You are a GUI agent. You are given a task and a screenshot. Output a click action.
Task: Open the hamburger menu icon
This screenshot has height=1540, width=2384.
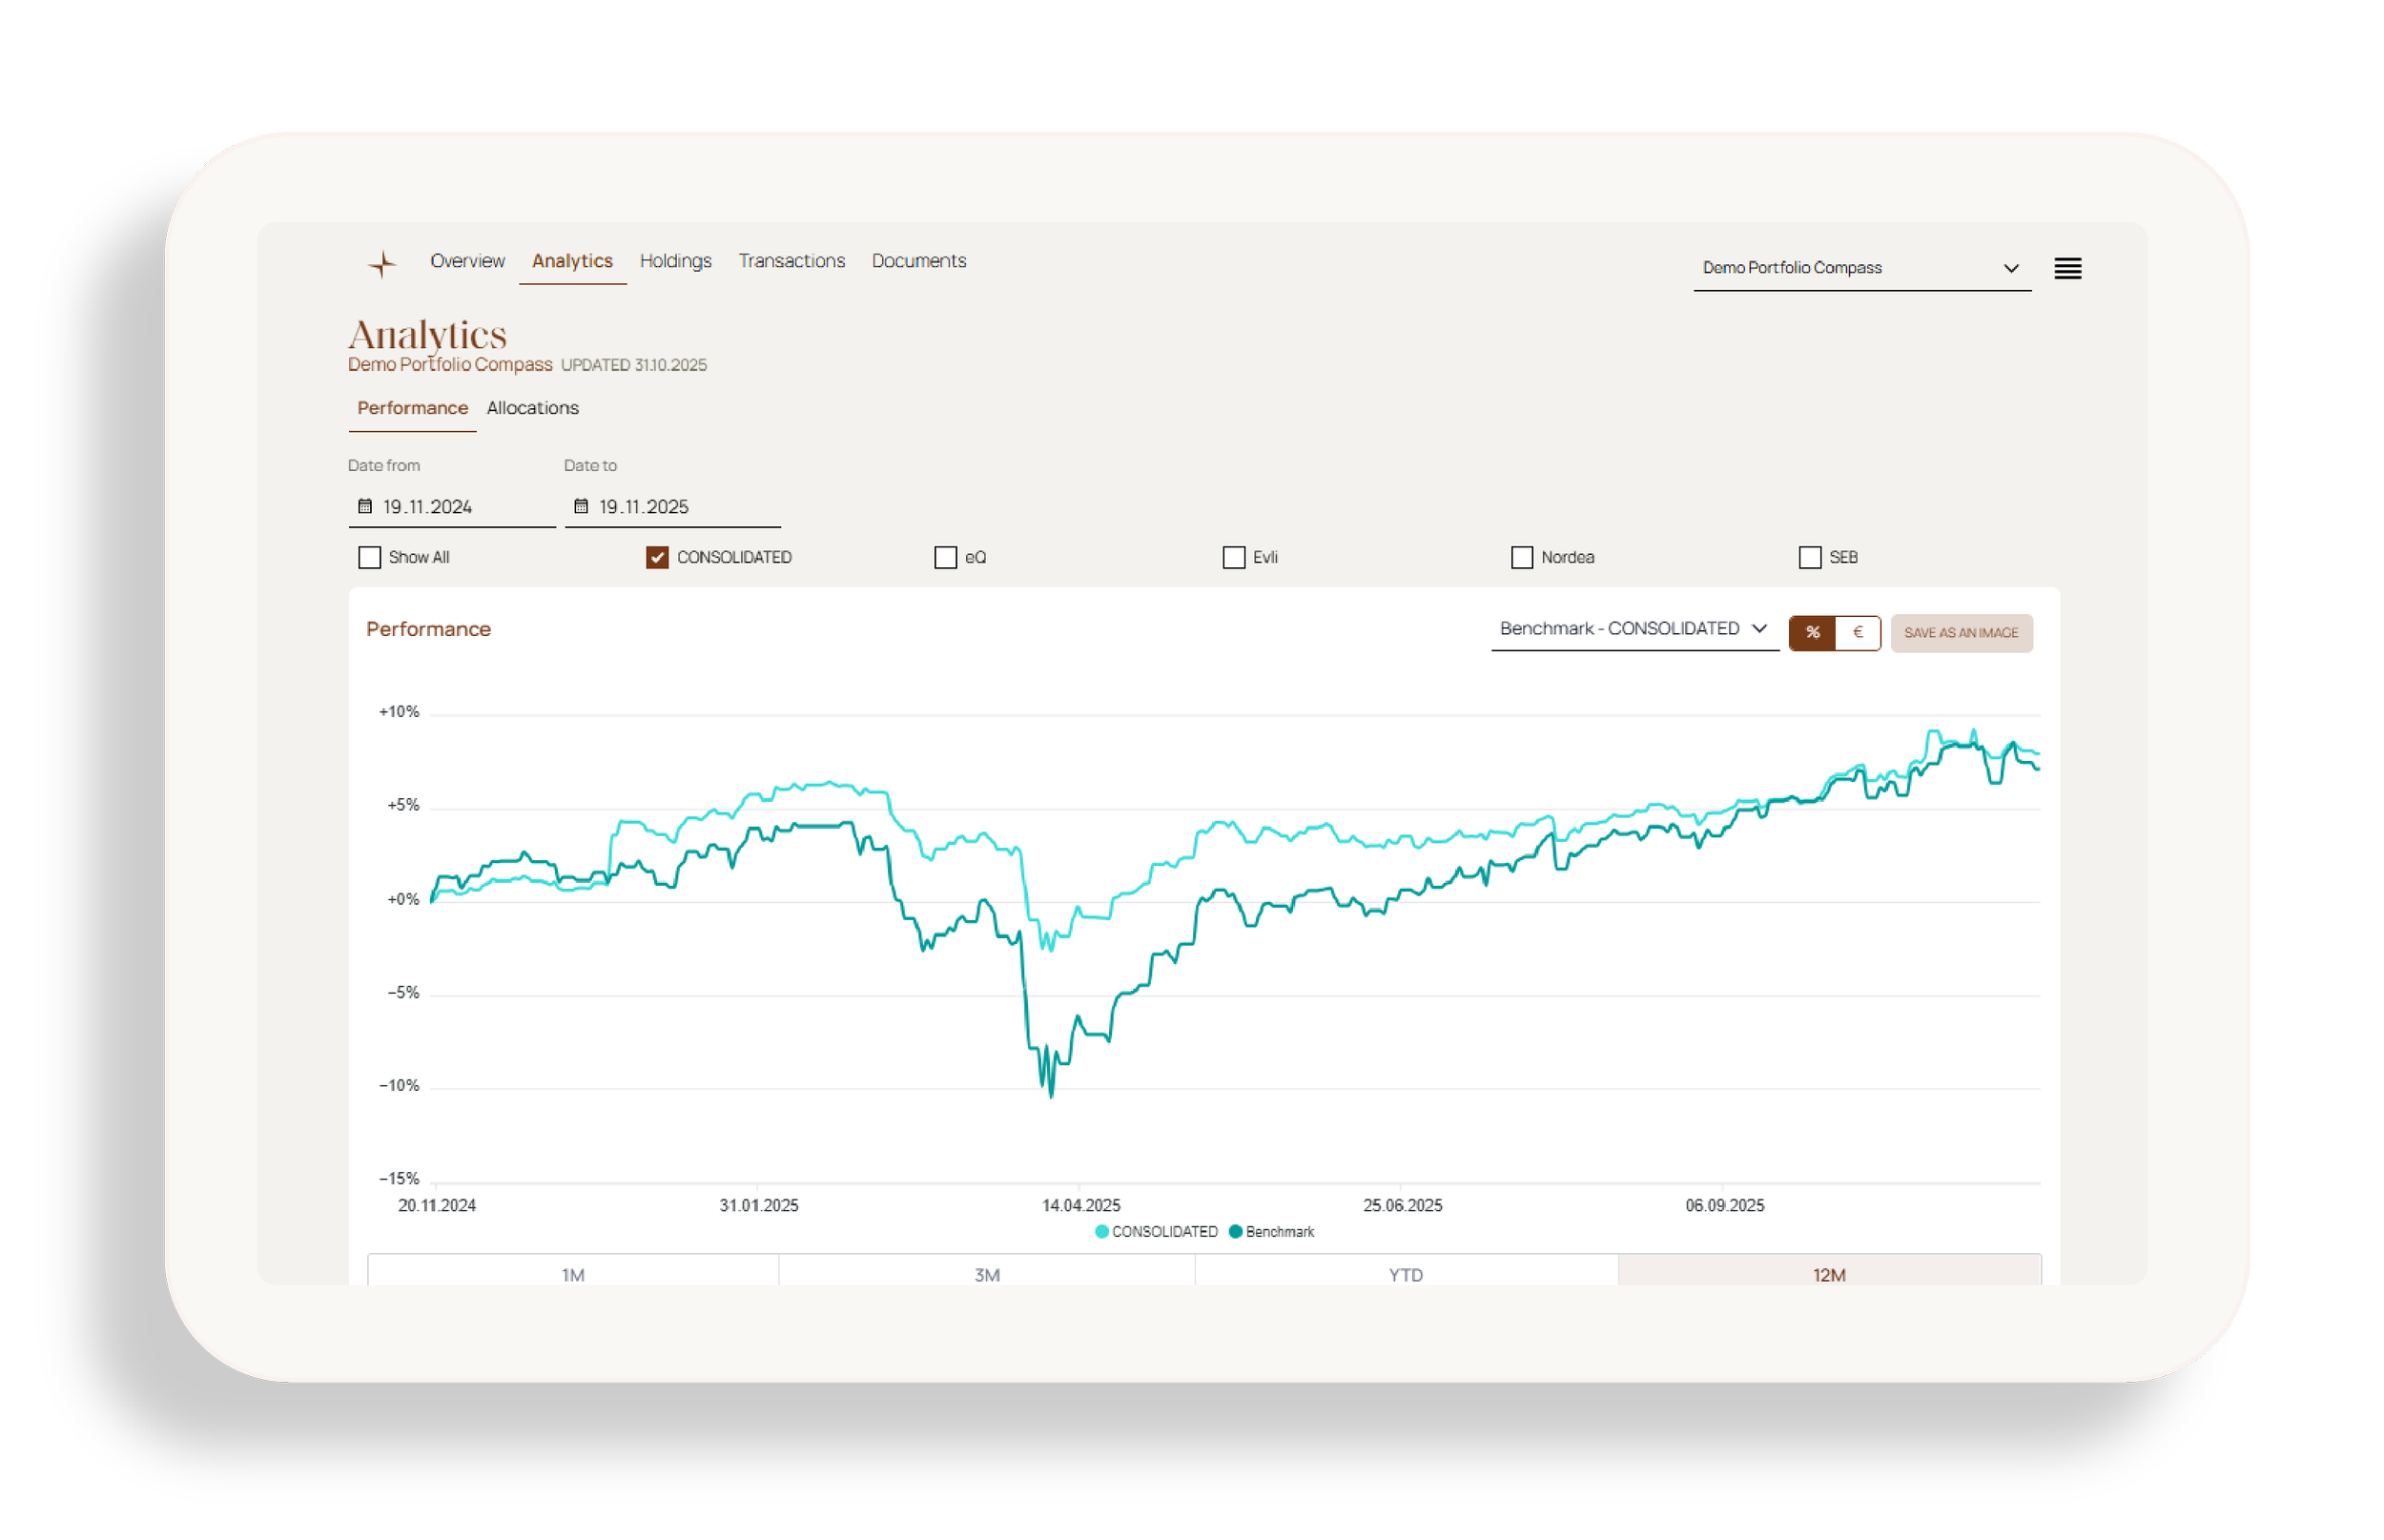click(2067, 268)
